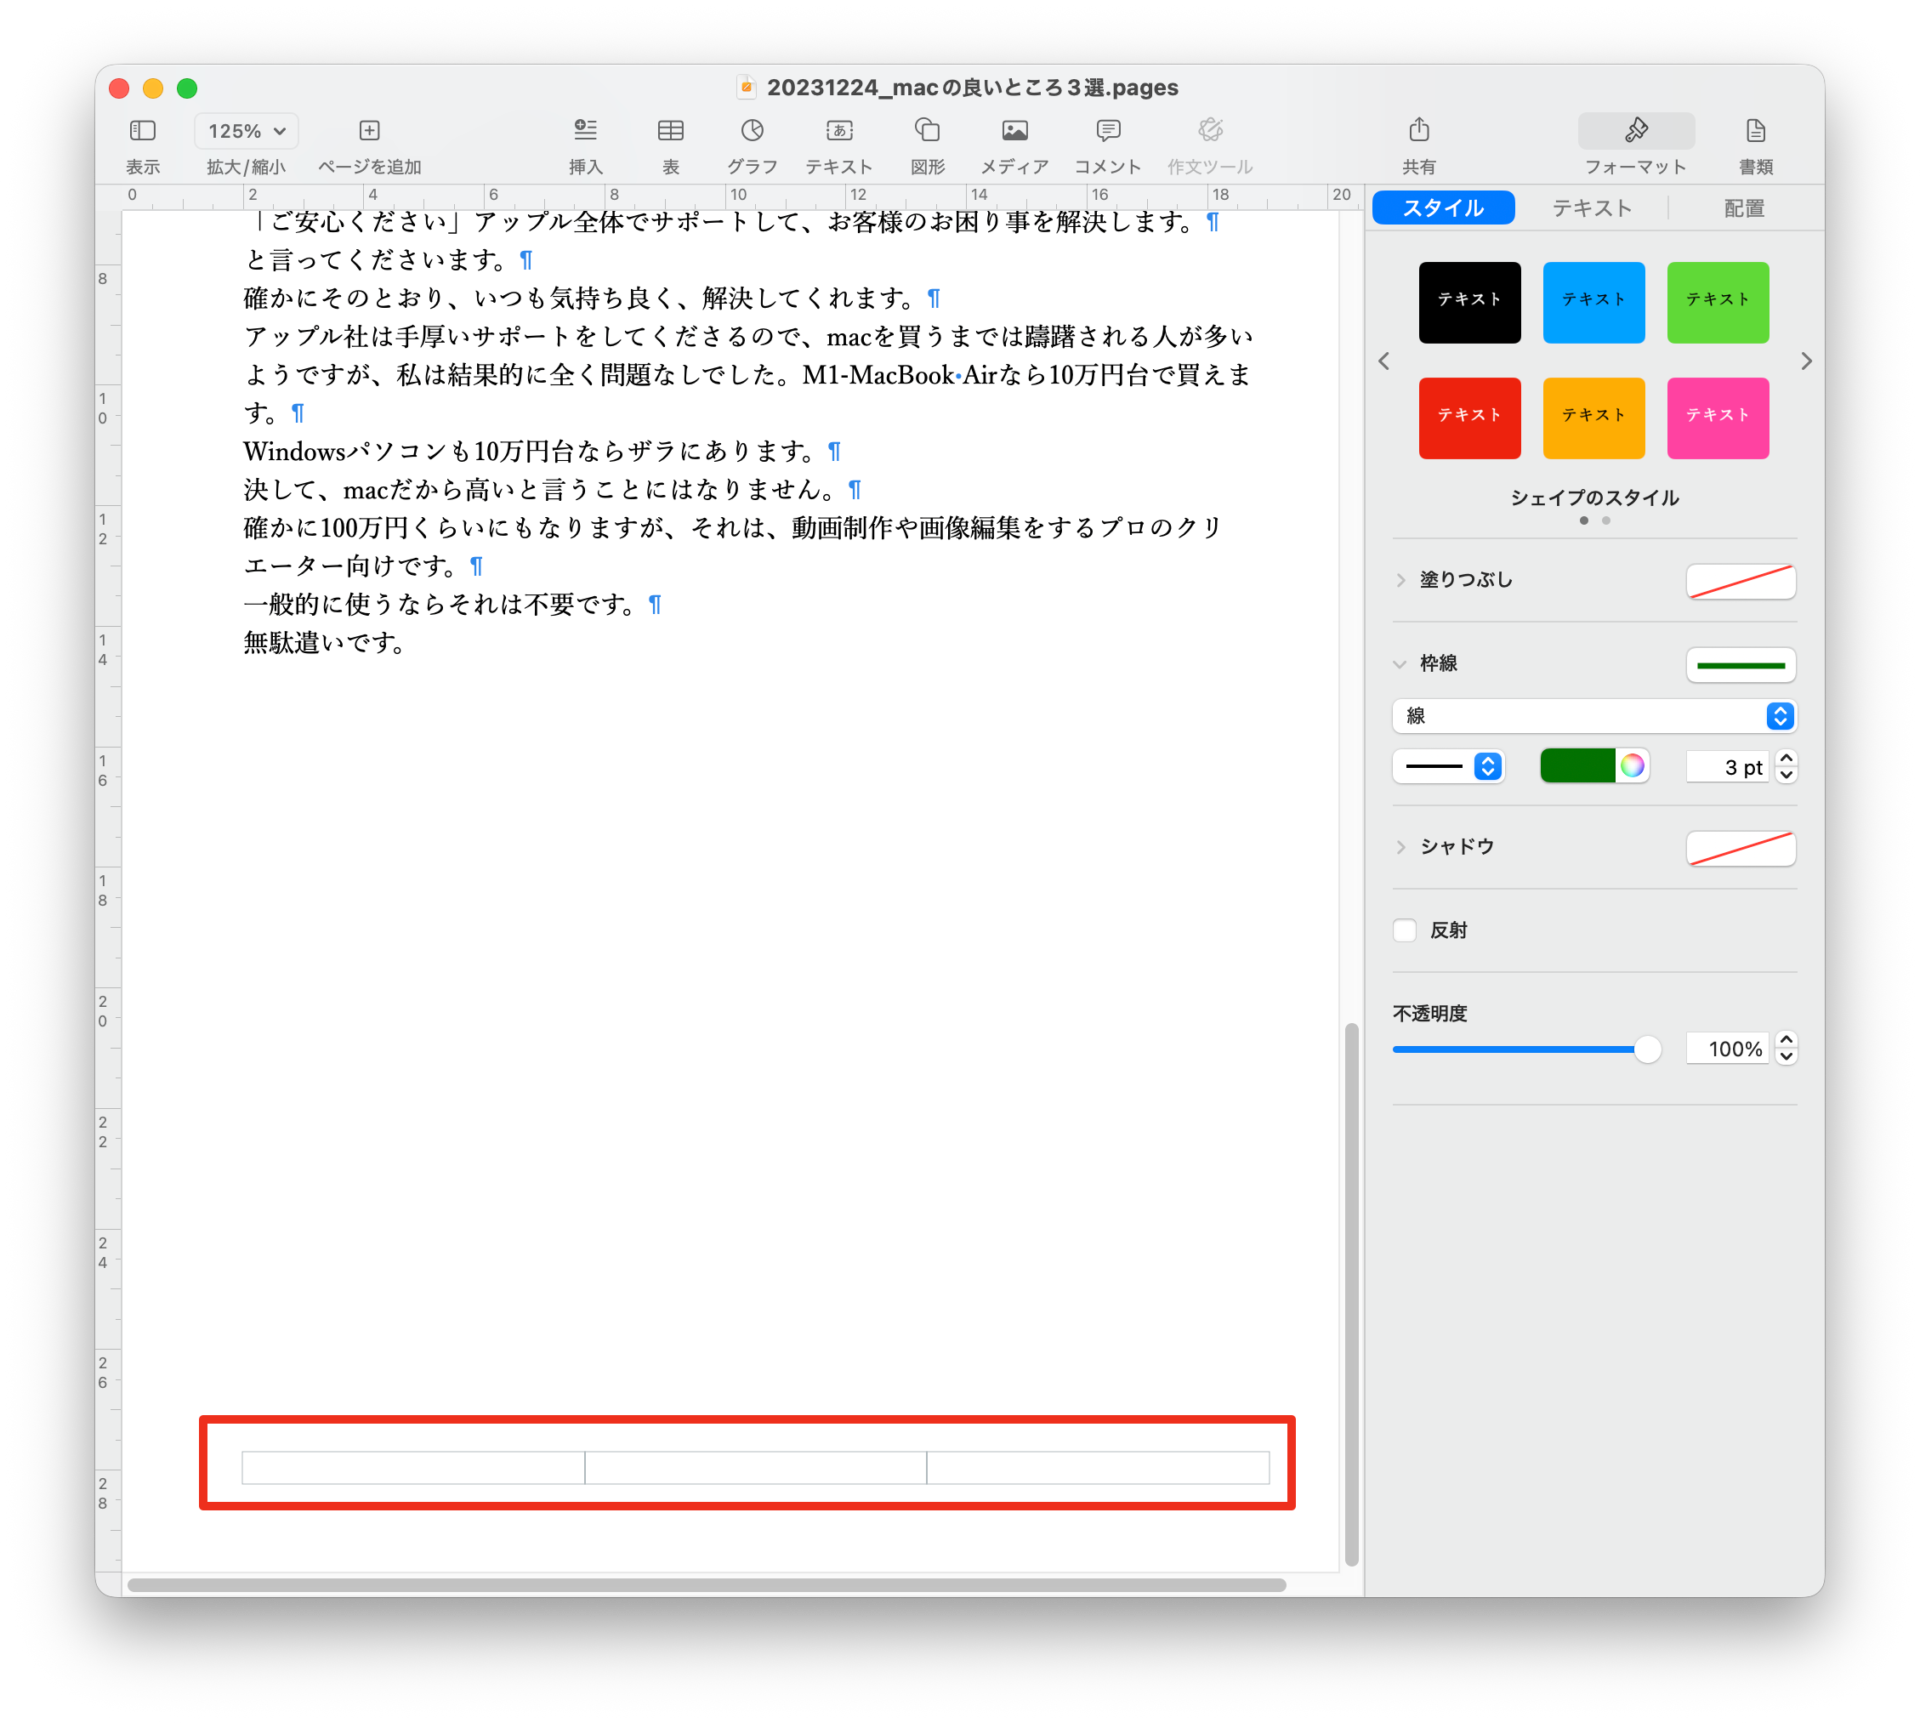Click the 共有 share icon
The width and height of the screenshot is (1920, 1723).
click(1418, 131)
